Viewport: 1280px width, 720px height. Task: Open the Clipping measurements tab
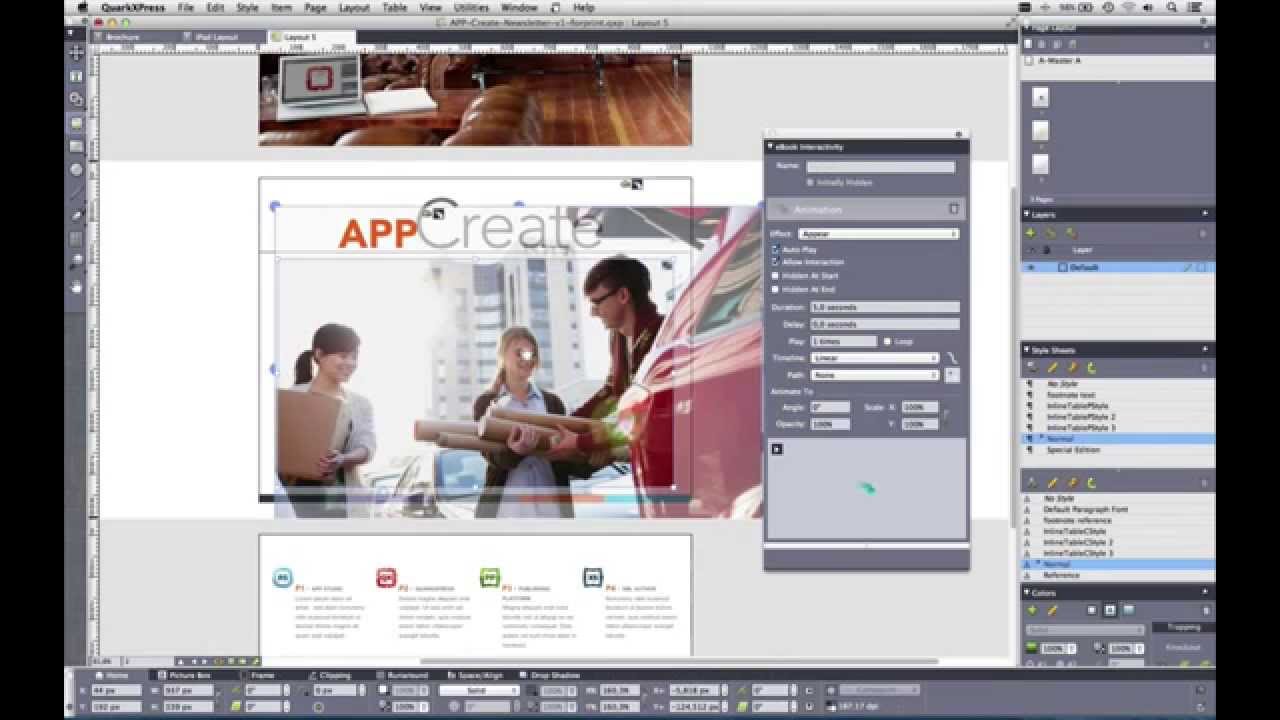[329, 675]
